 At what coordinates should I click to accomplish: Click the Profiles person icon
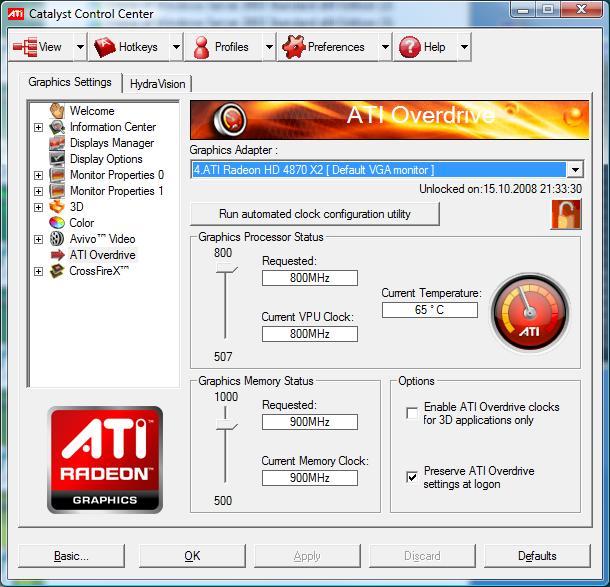[201, 47]
